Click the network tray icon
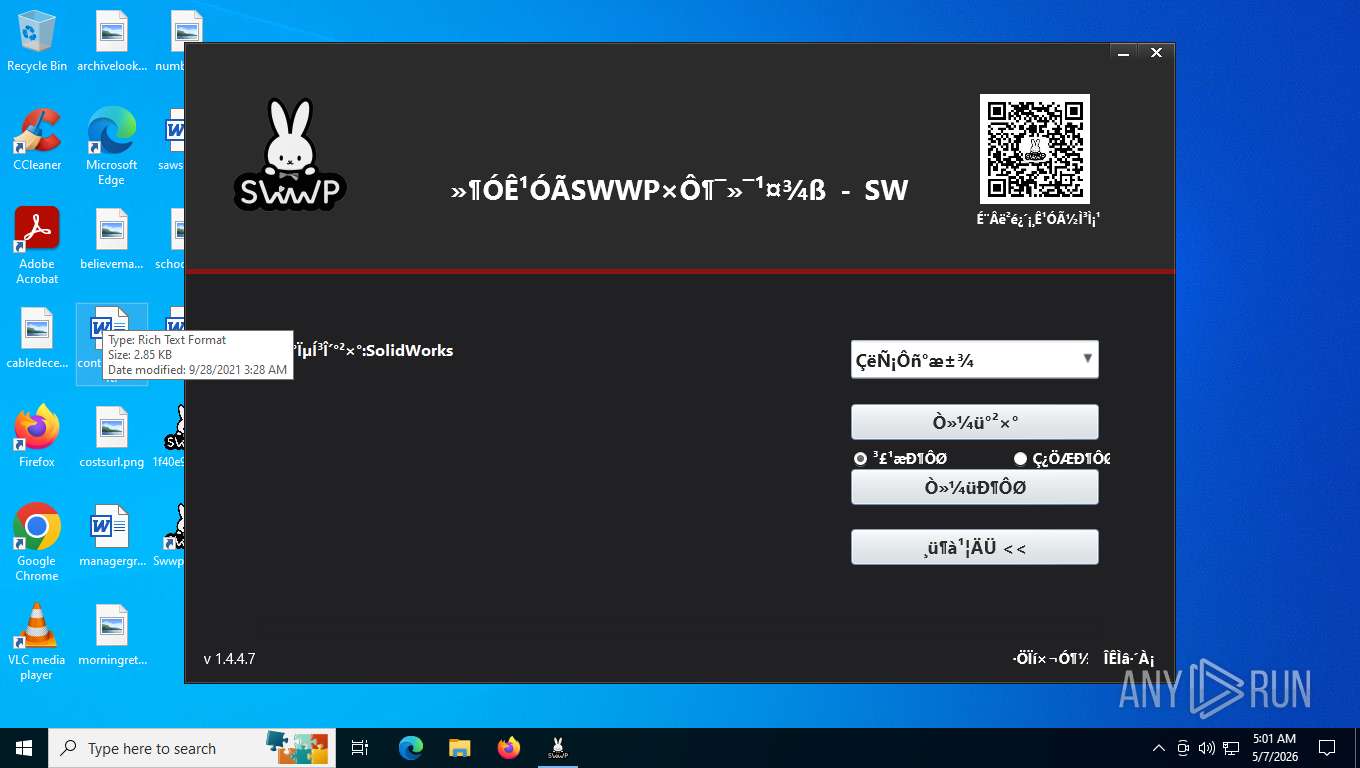This screenshot has width=1360, height=768. pyautogui.click(x=1230, y=748)
